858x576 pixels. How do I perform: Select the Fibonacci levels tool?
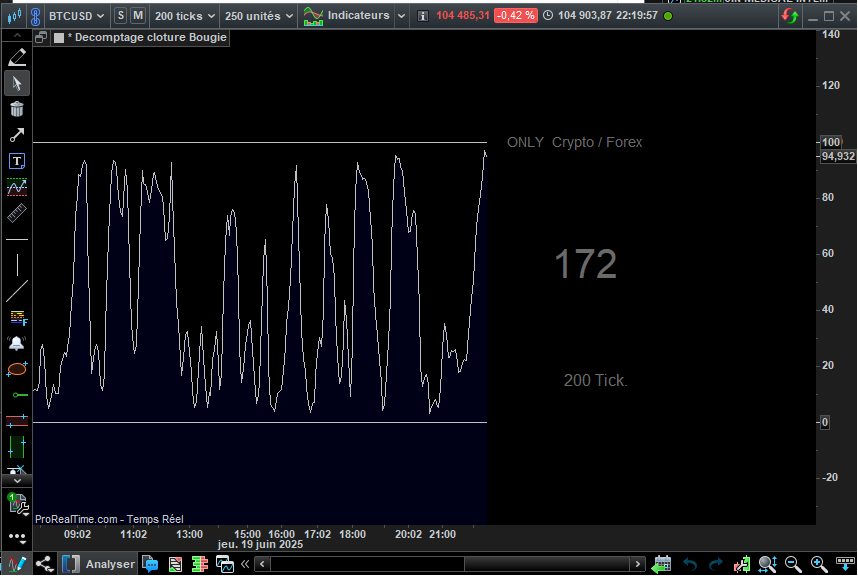tap(18, 317)
